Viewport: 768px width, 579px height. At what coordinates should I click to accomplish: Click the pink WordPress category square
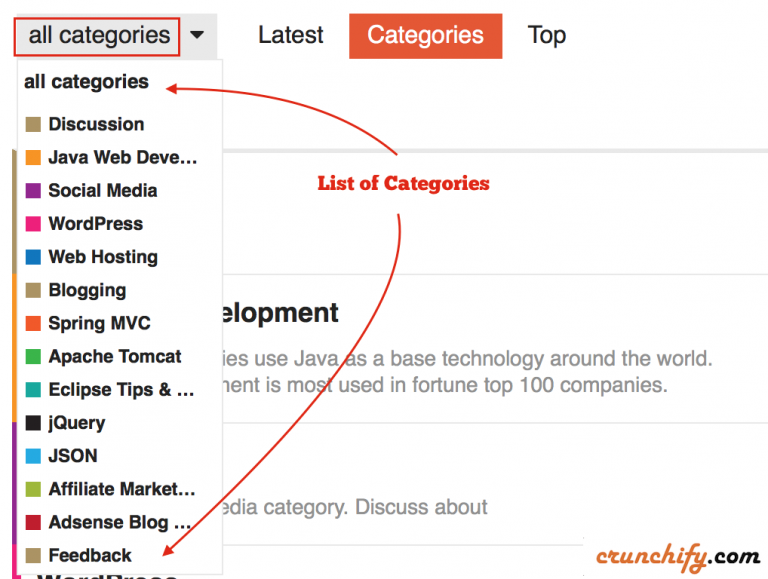(x=33, y=224)
